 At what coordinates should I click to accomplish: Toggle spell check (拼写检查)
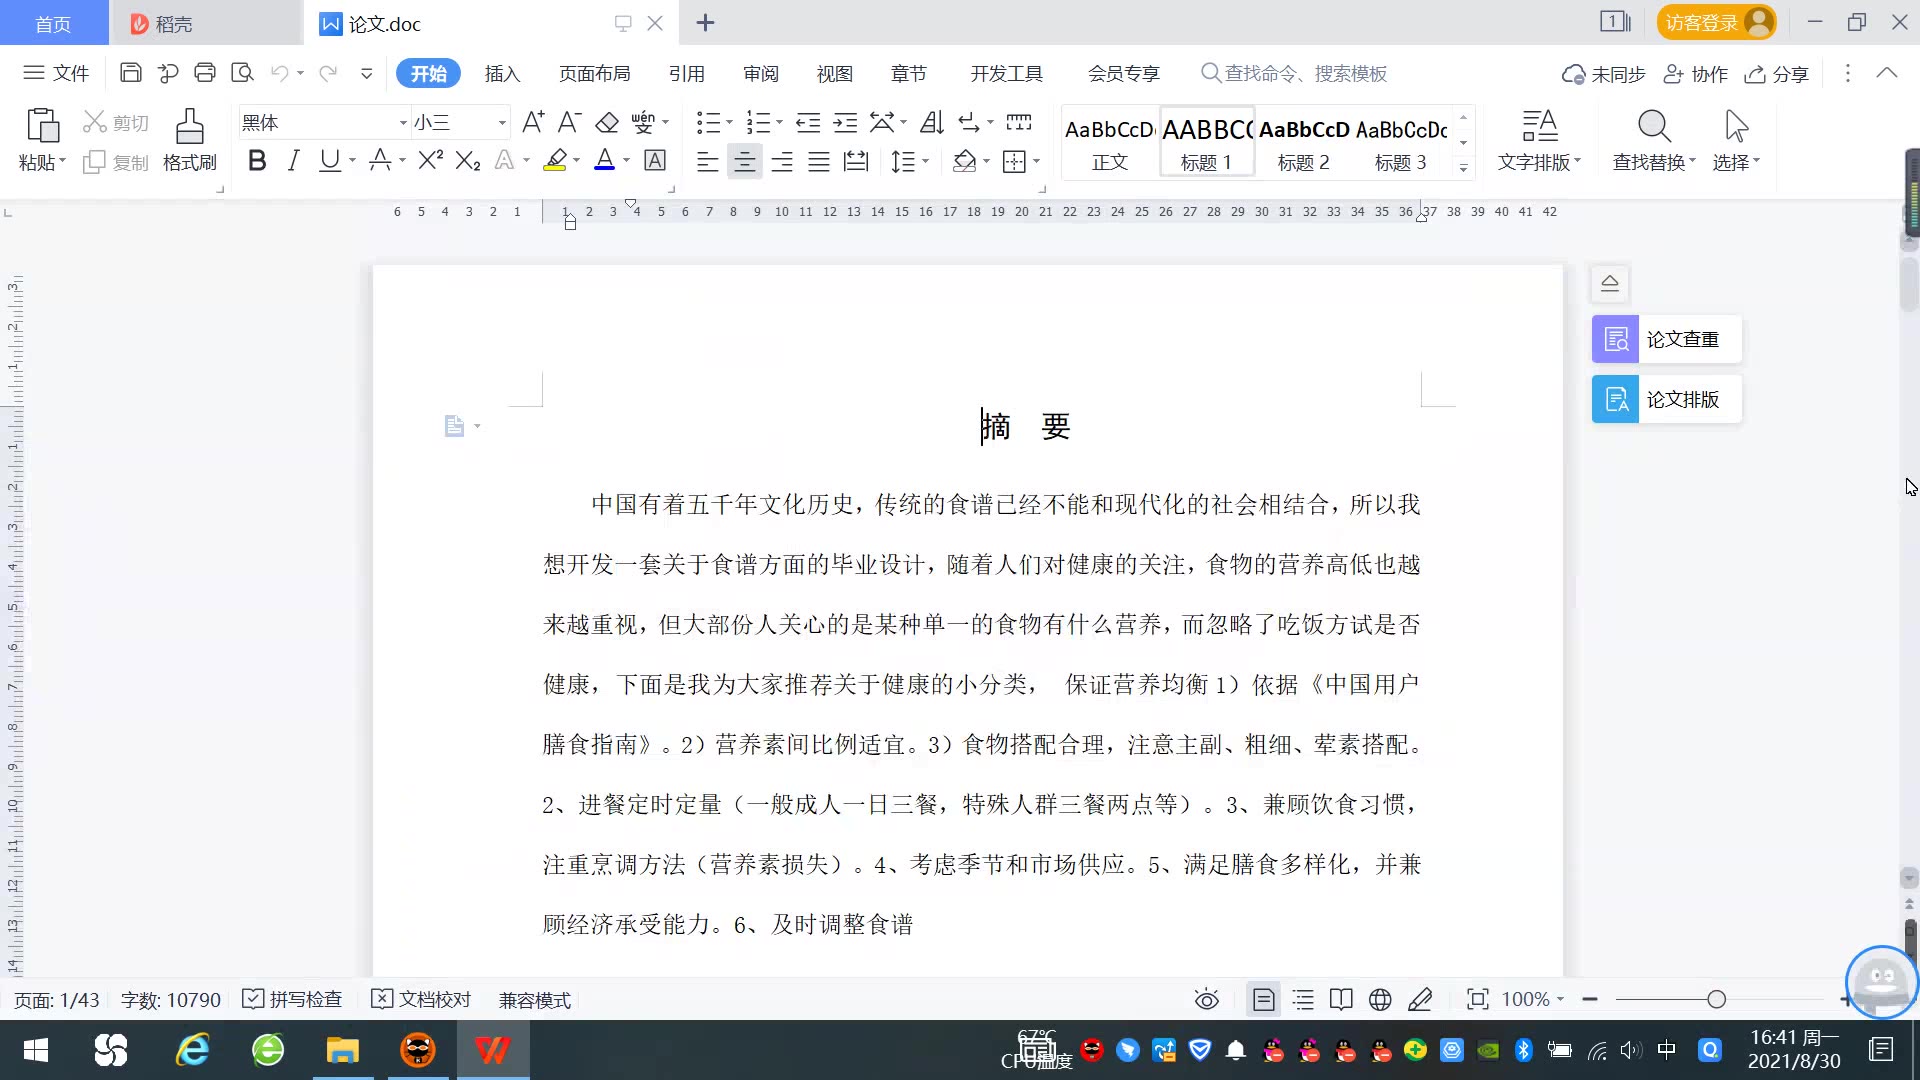tap(293, 999)
